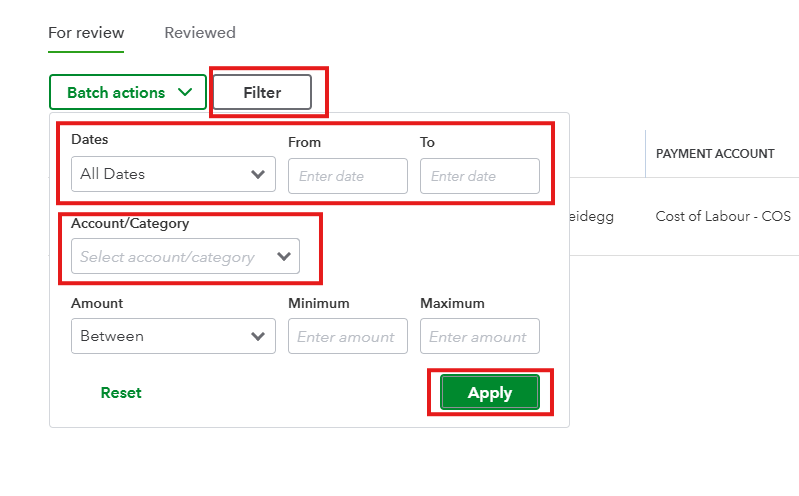Click the 'Between' text in Amount dropdown
The width and height of the screenshot is (799, 496).
pyautogui.click(x=112, y=337)
